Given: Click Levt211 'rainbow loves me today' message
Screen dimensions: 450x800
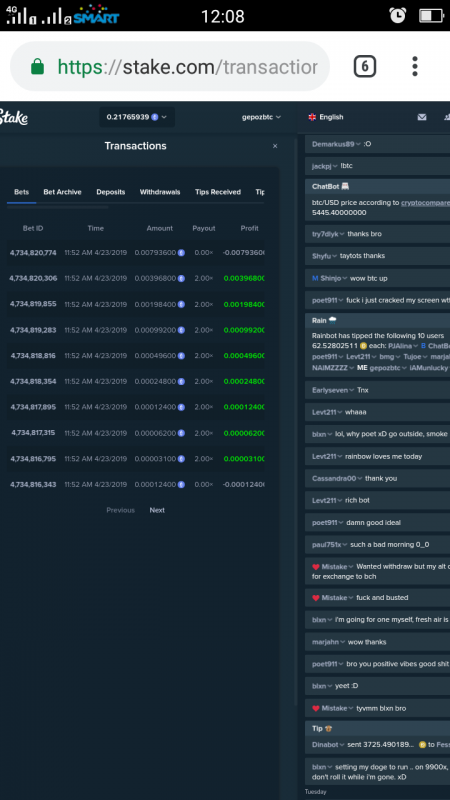Looking at the screenshot, I should point(378,457).
